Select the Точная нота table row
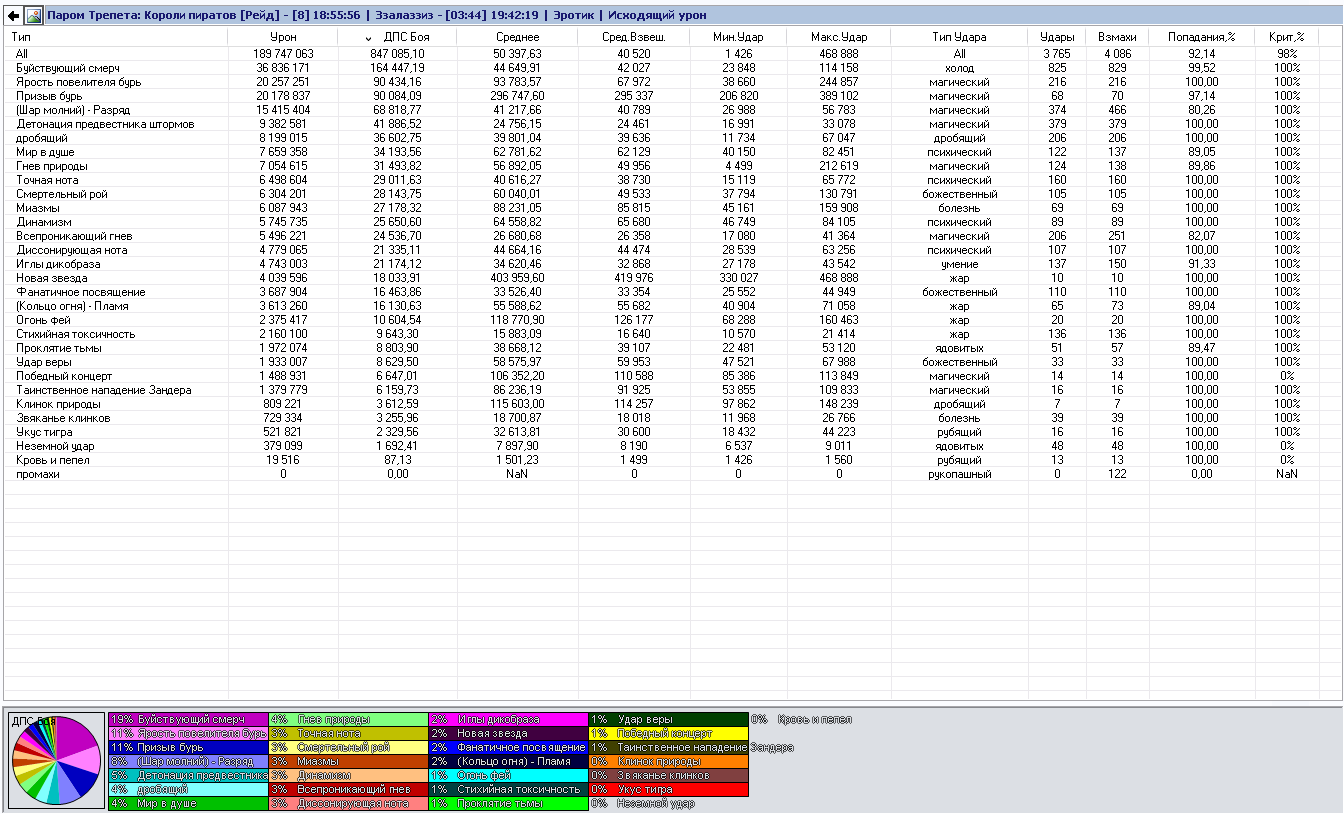Image resolution: width=1344 pixels, height=814 pixels. click(672, 180)
